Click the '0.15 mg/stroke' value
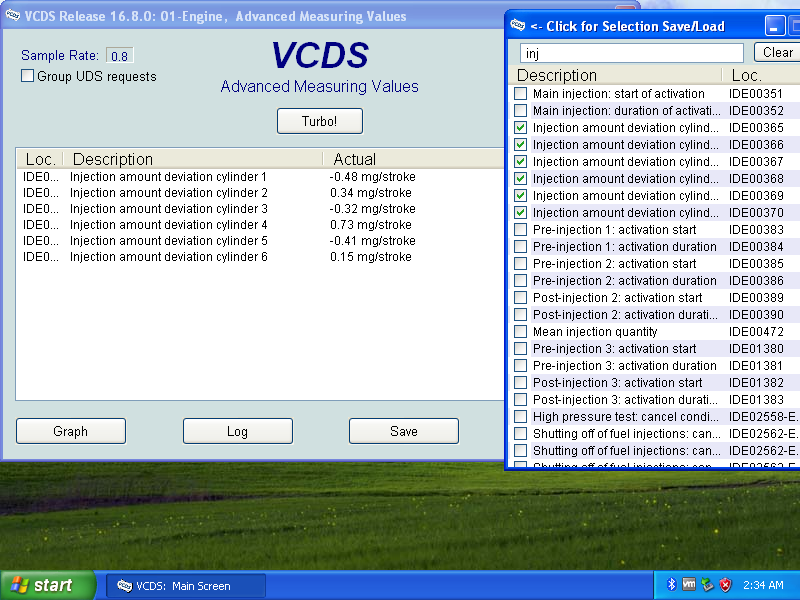 pos(371,257)
